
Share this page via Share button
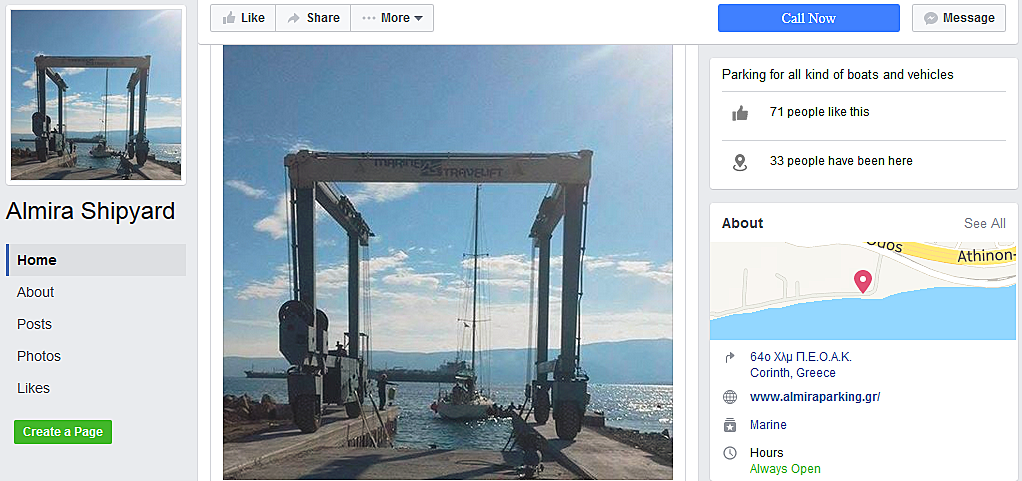click(x=314, y=18)
